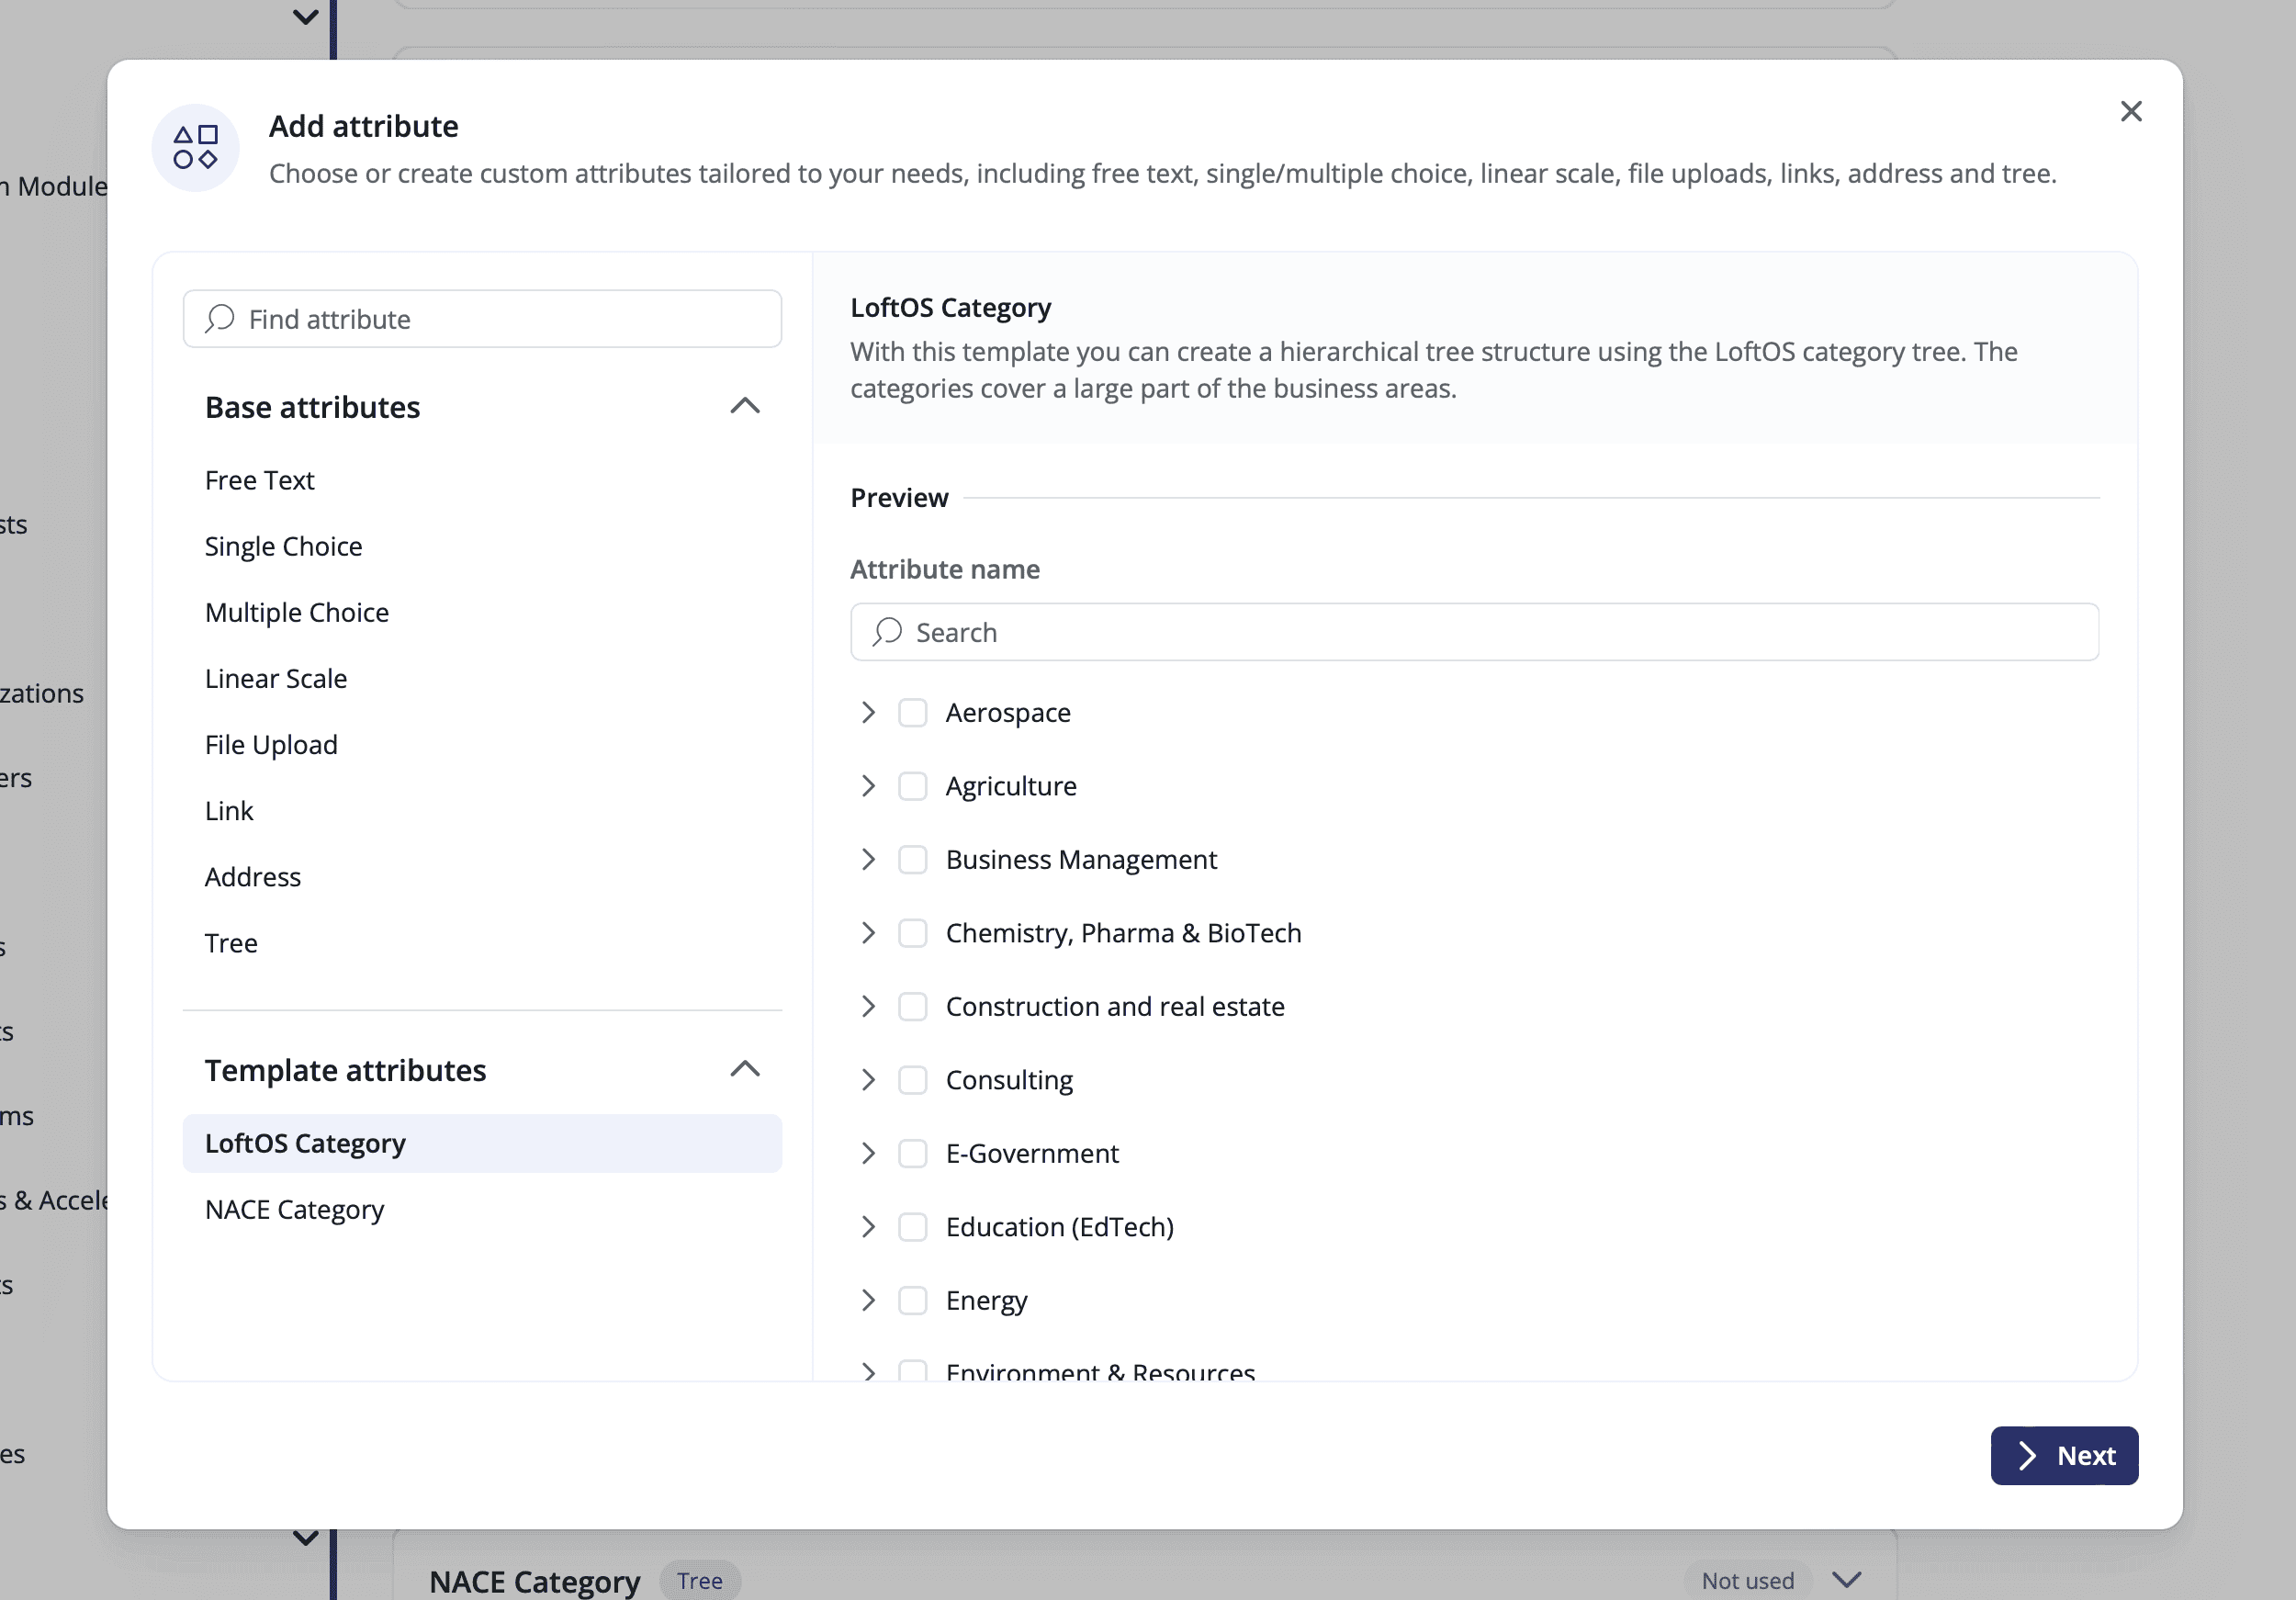This screenshot has height=1600, width=2296.
Task: Choose the NACE Category template
Action: (x=294, y=1209)
